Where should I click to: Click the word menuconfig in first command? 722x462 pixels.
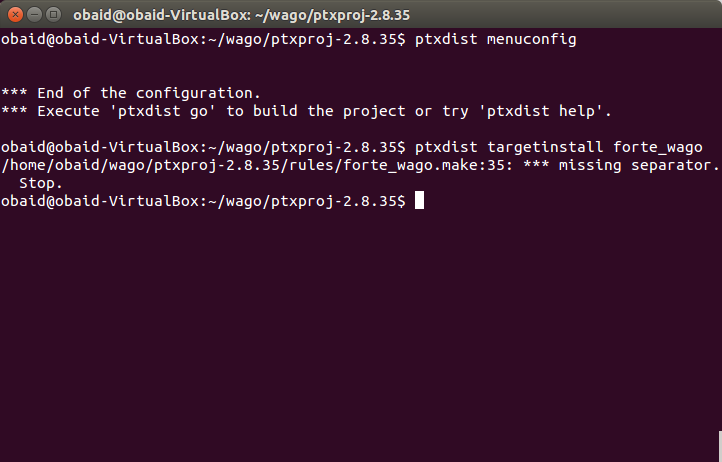tap(531, 39)
